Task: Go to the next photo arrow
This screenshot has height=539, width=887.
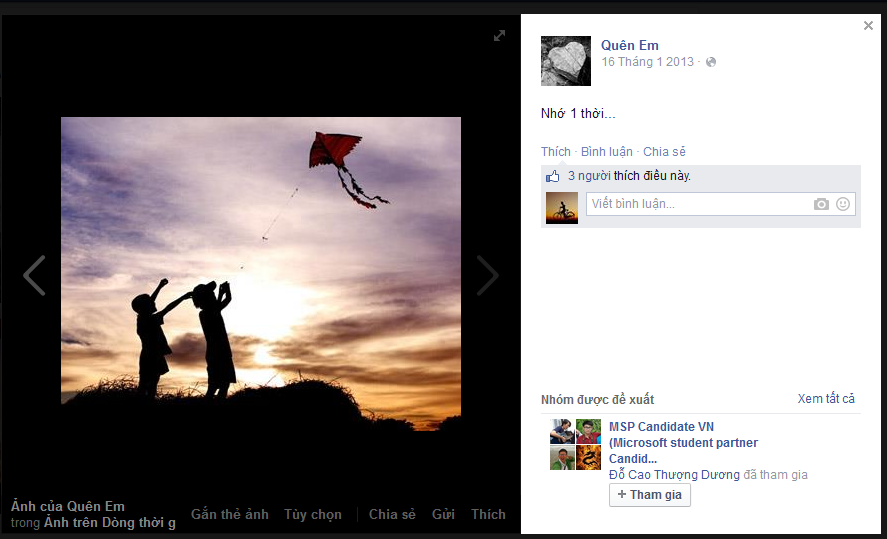Action: [x=487, y=276]
